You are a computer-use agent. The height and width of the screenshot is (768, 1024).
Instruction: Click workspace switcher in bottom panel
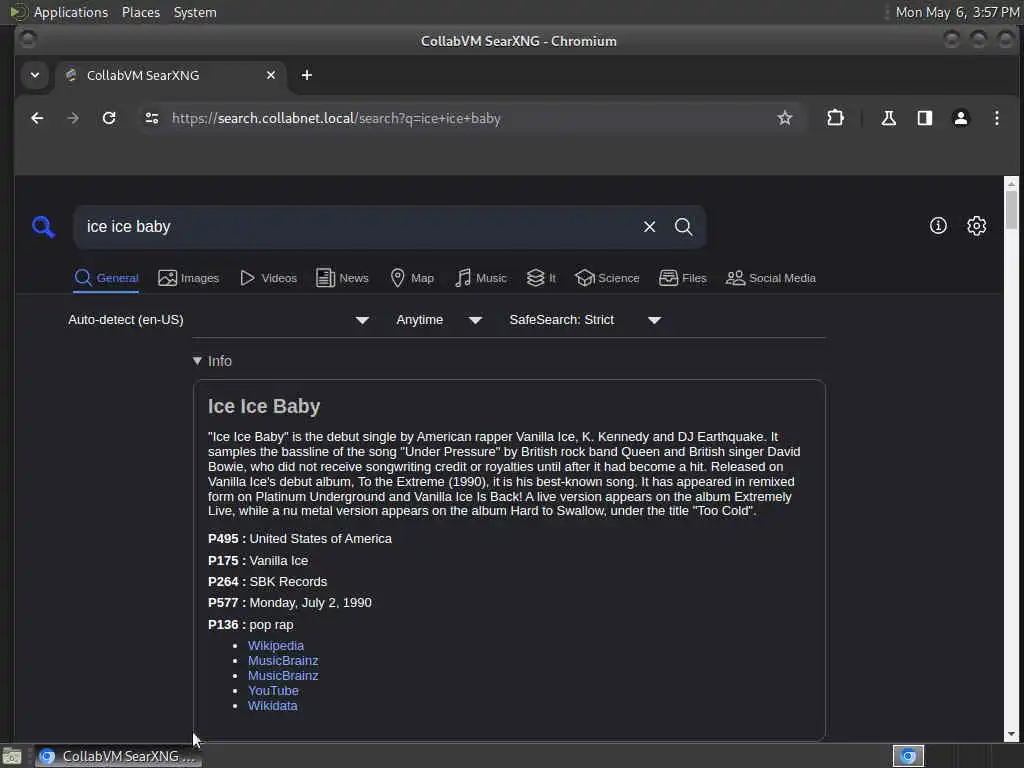click(908, 756)
